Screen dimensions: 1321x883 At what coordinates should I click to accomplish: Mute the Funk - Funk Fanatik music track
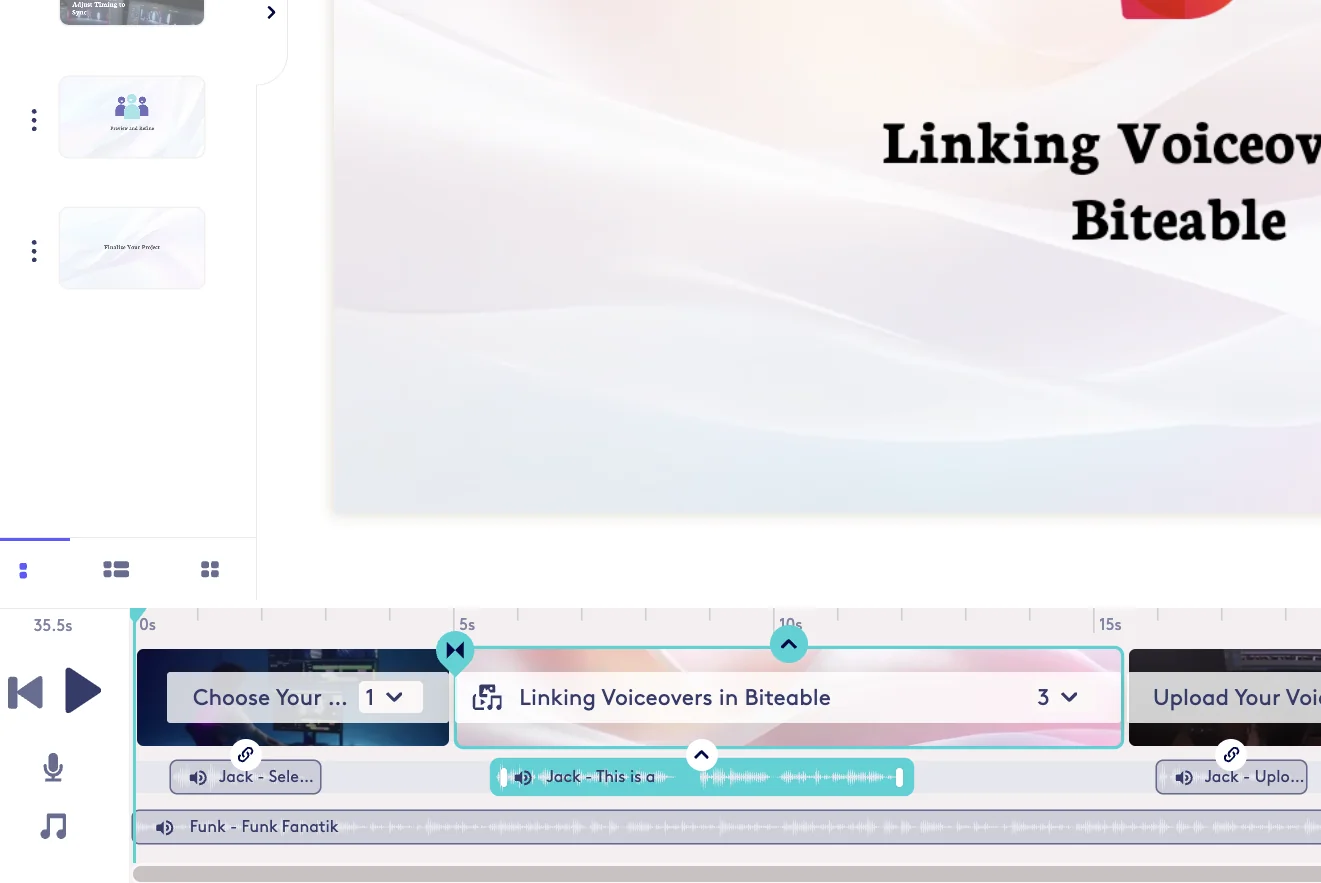165,827
